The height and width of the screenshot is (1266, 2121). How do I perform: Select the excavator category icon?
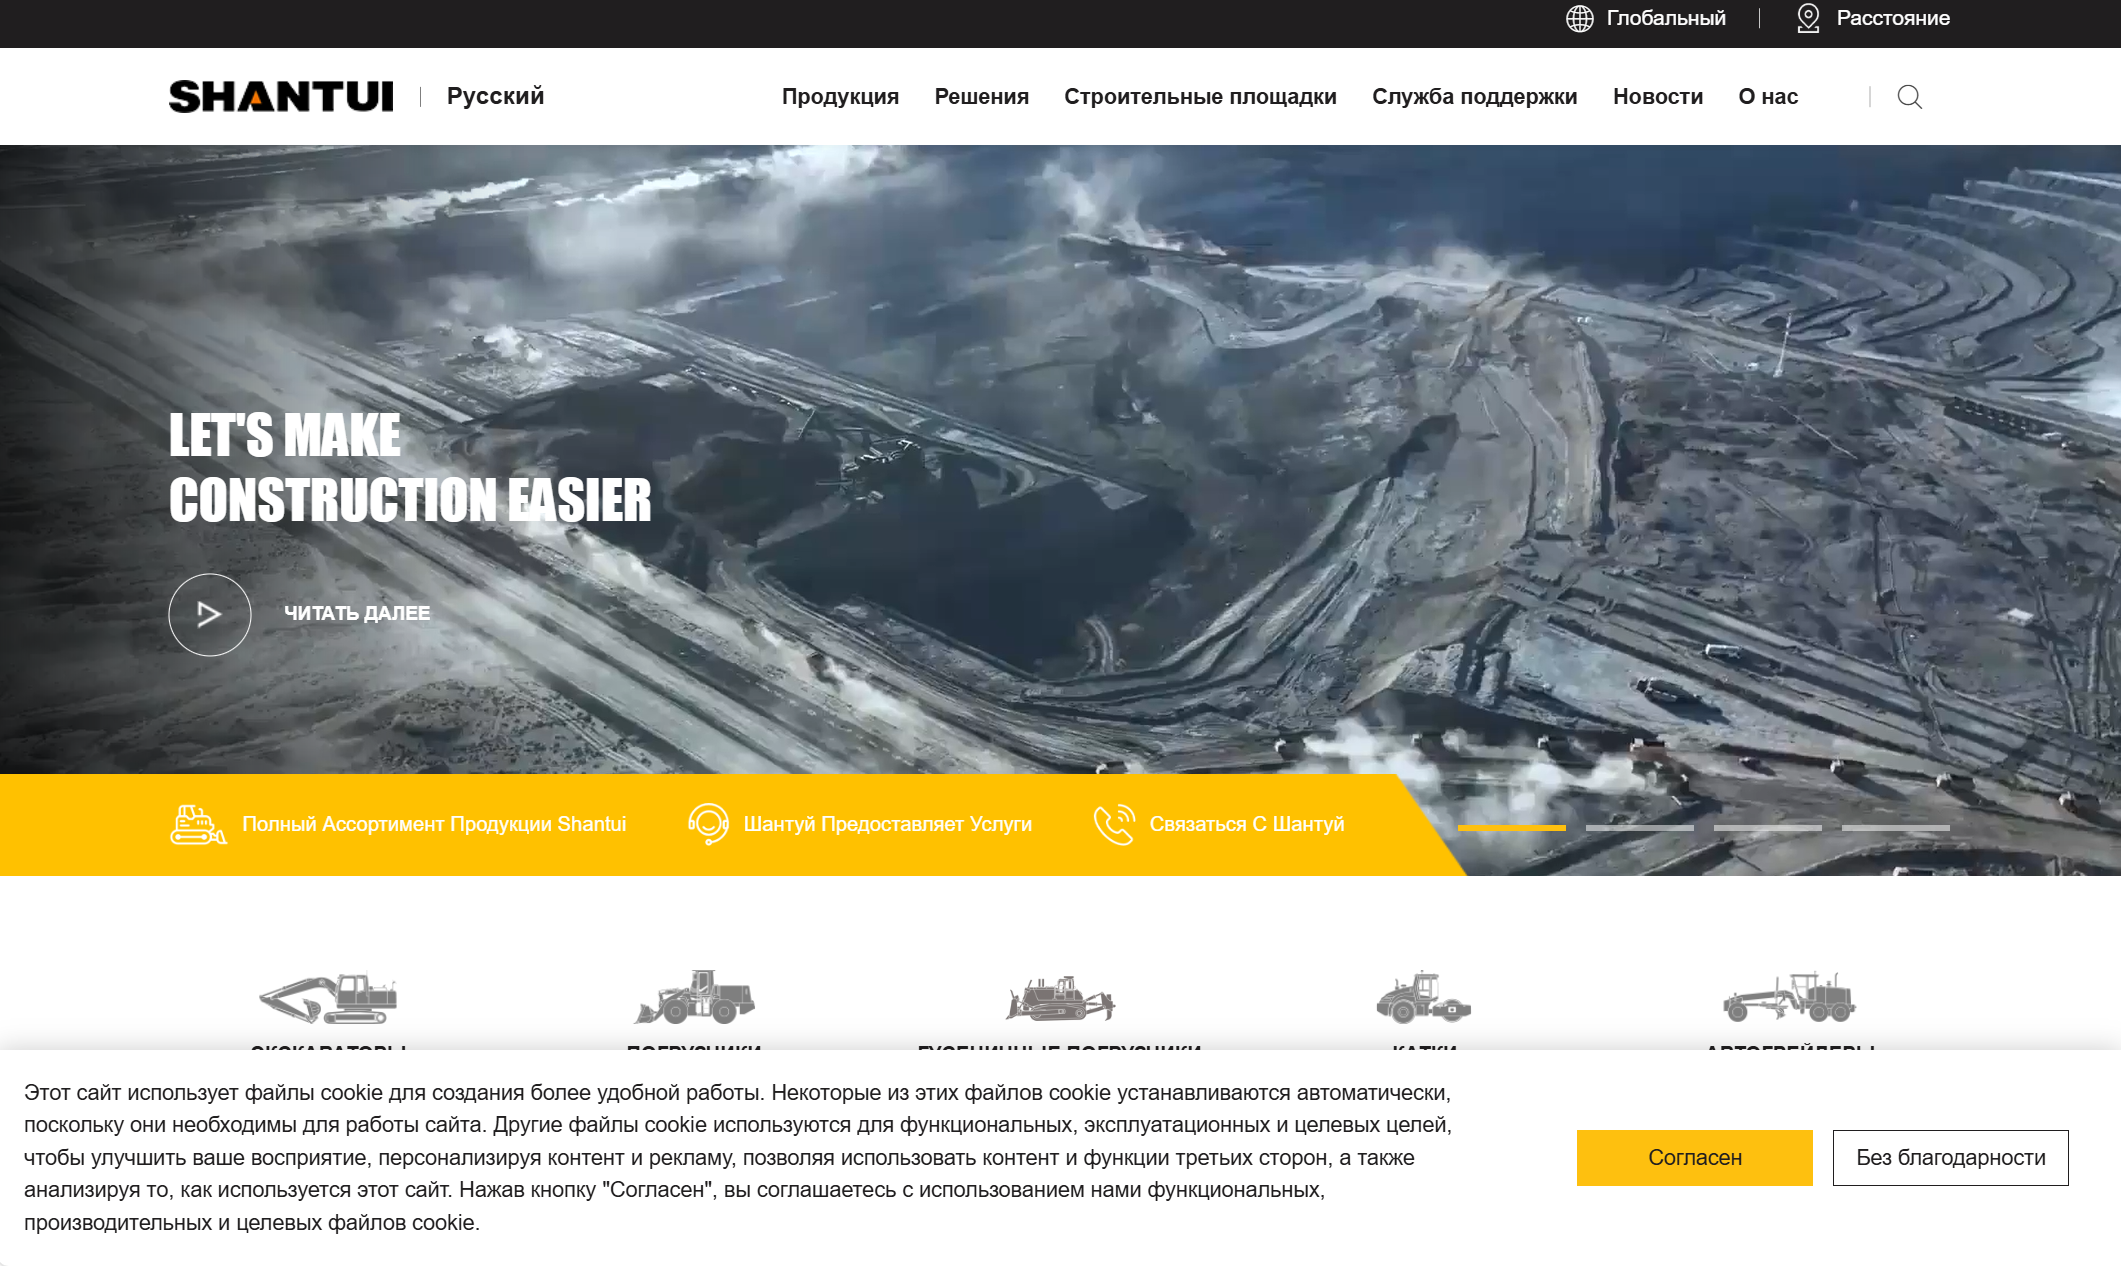click(328, 998)
